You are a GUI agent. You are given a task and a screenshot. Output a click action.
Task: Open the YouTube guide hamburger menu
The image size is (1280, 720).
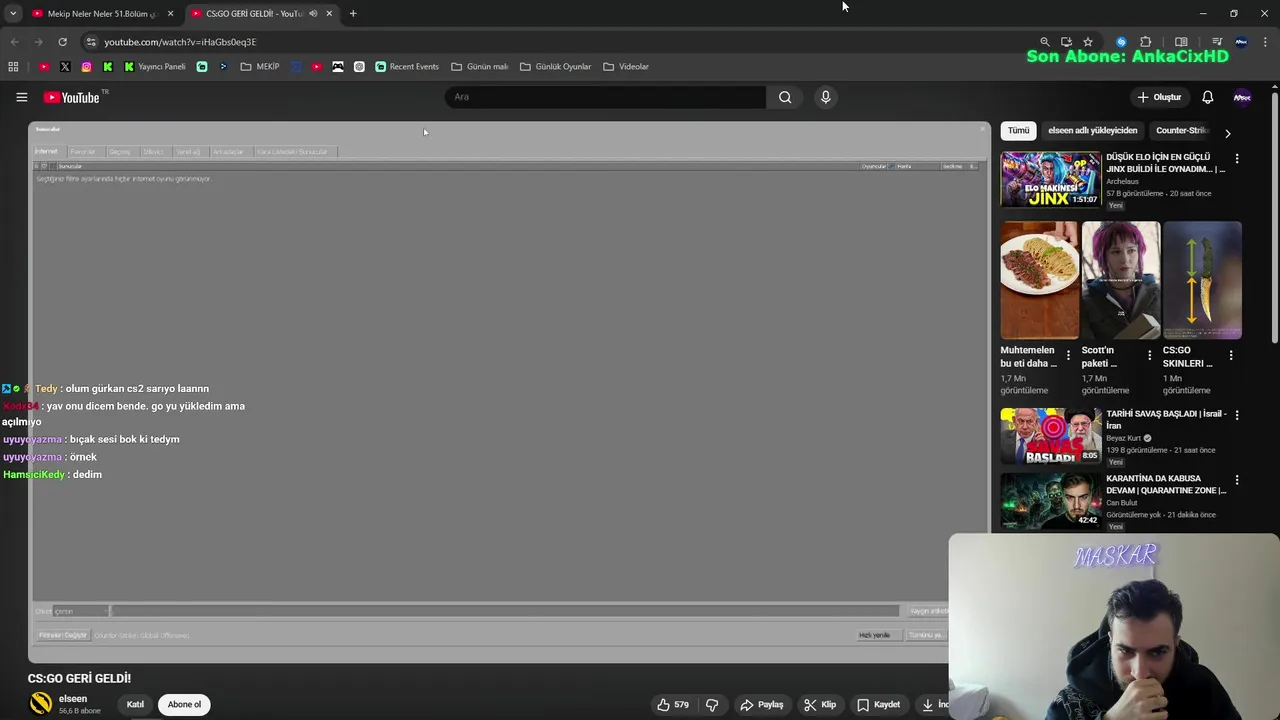point(21,97)
